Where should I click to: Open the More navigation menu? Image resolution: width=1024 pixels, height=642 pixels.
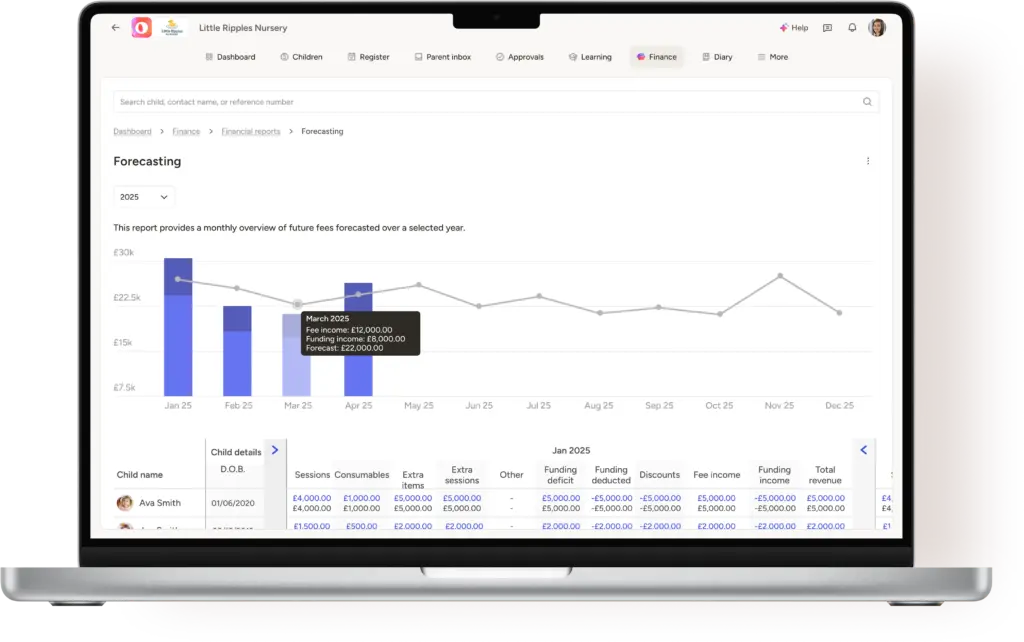[772, 57]
